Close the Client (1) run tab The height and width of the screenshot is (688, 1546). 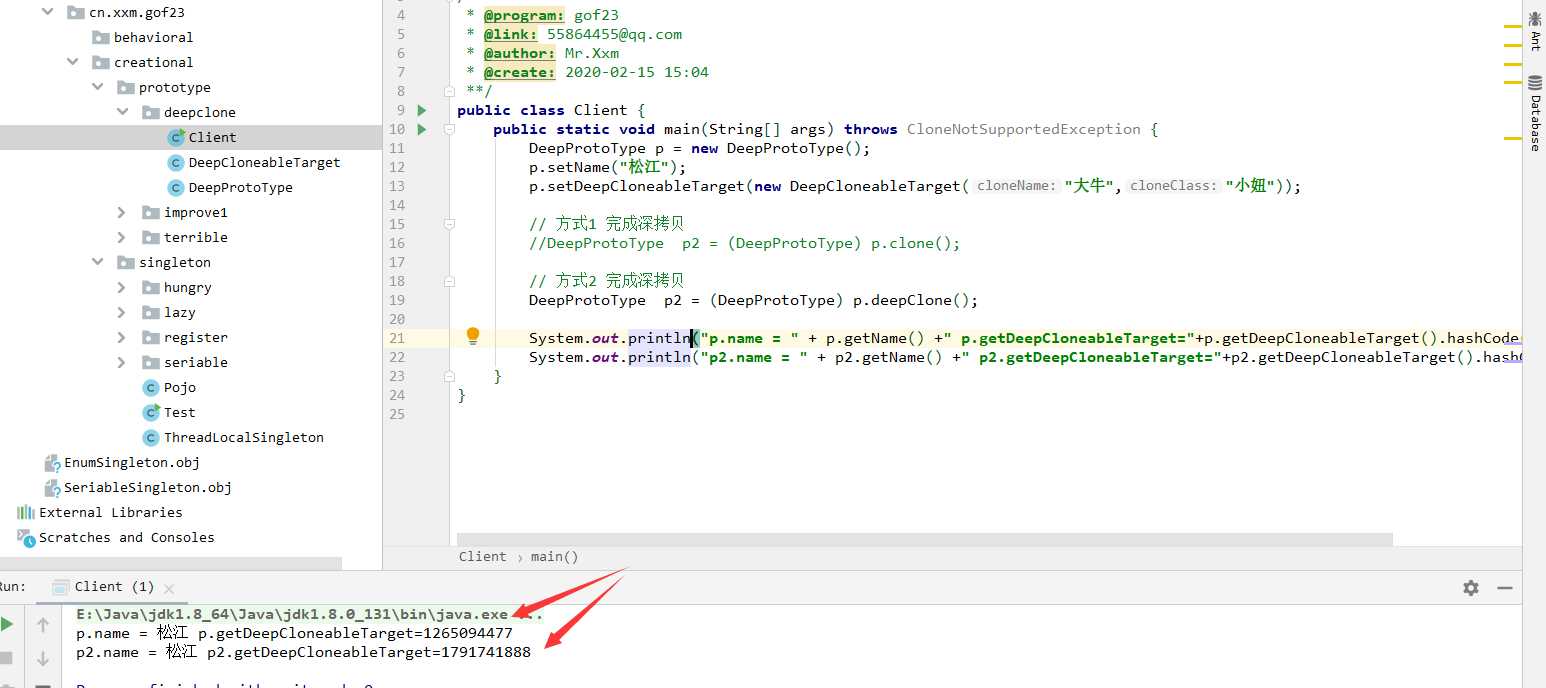tap(169, 588)
